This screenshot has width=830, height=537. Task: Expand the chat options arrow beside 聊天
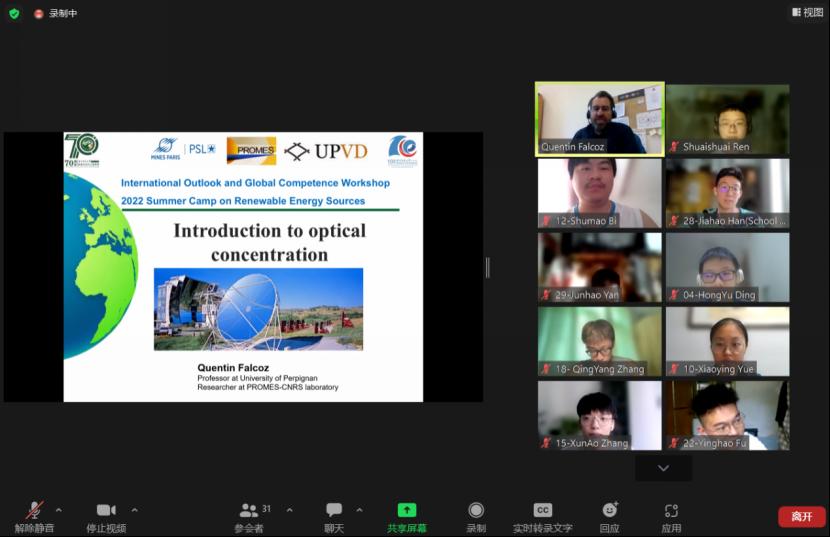coord(359,510)
